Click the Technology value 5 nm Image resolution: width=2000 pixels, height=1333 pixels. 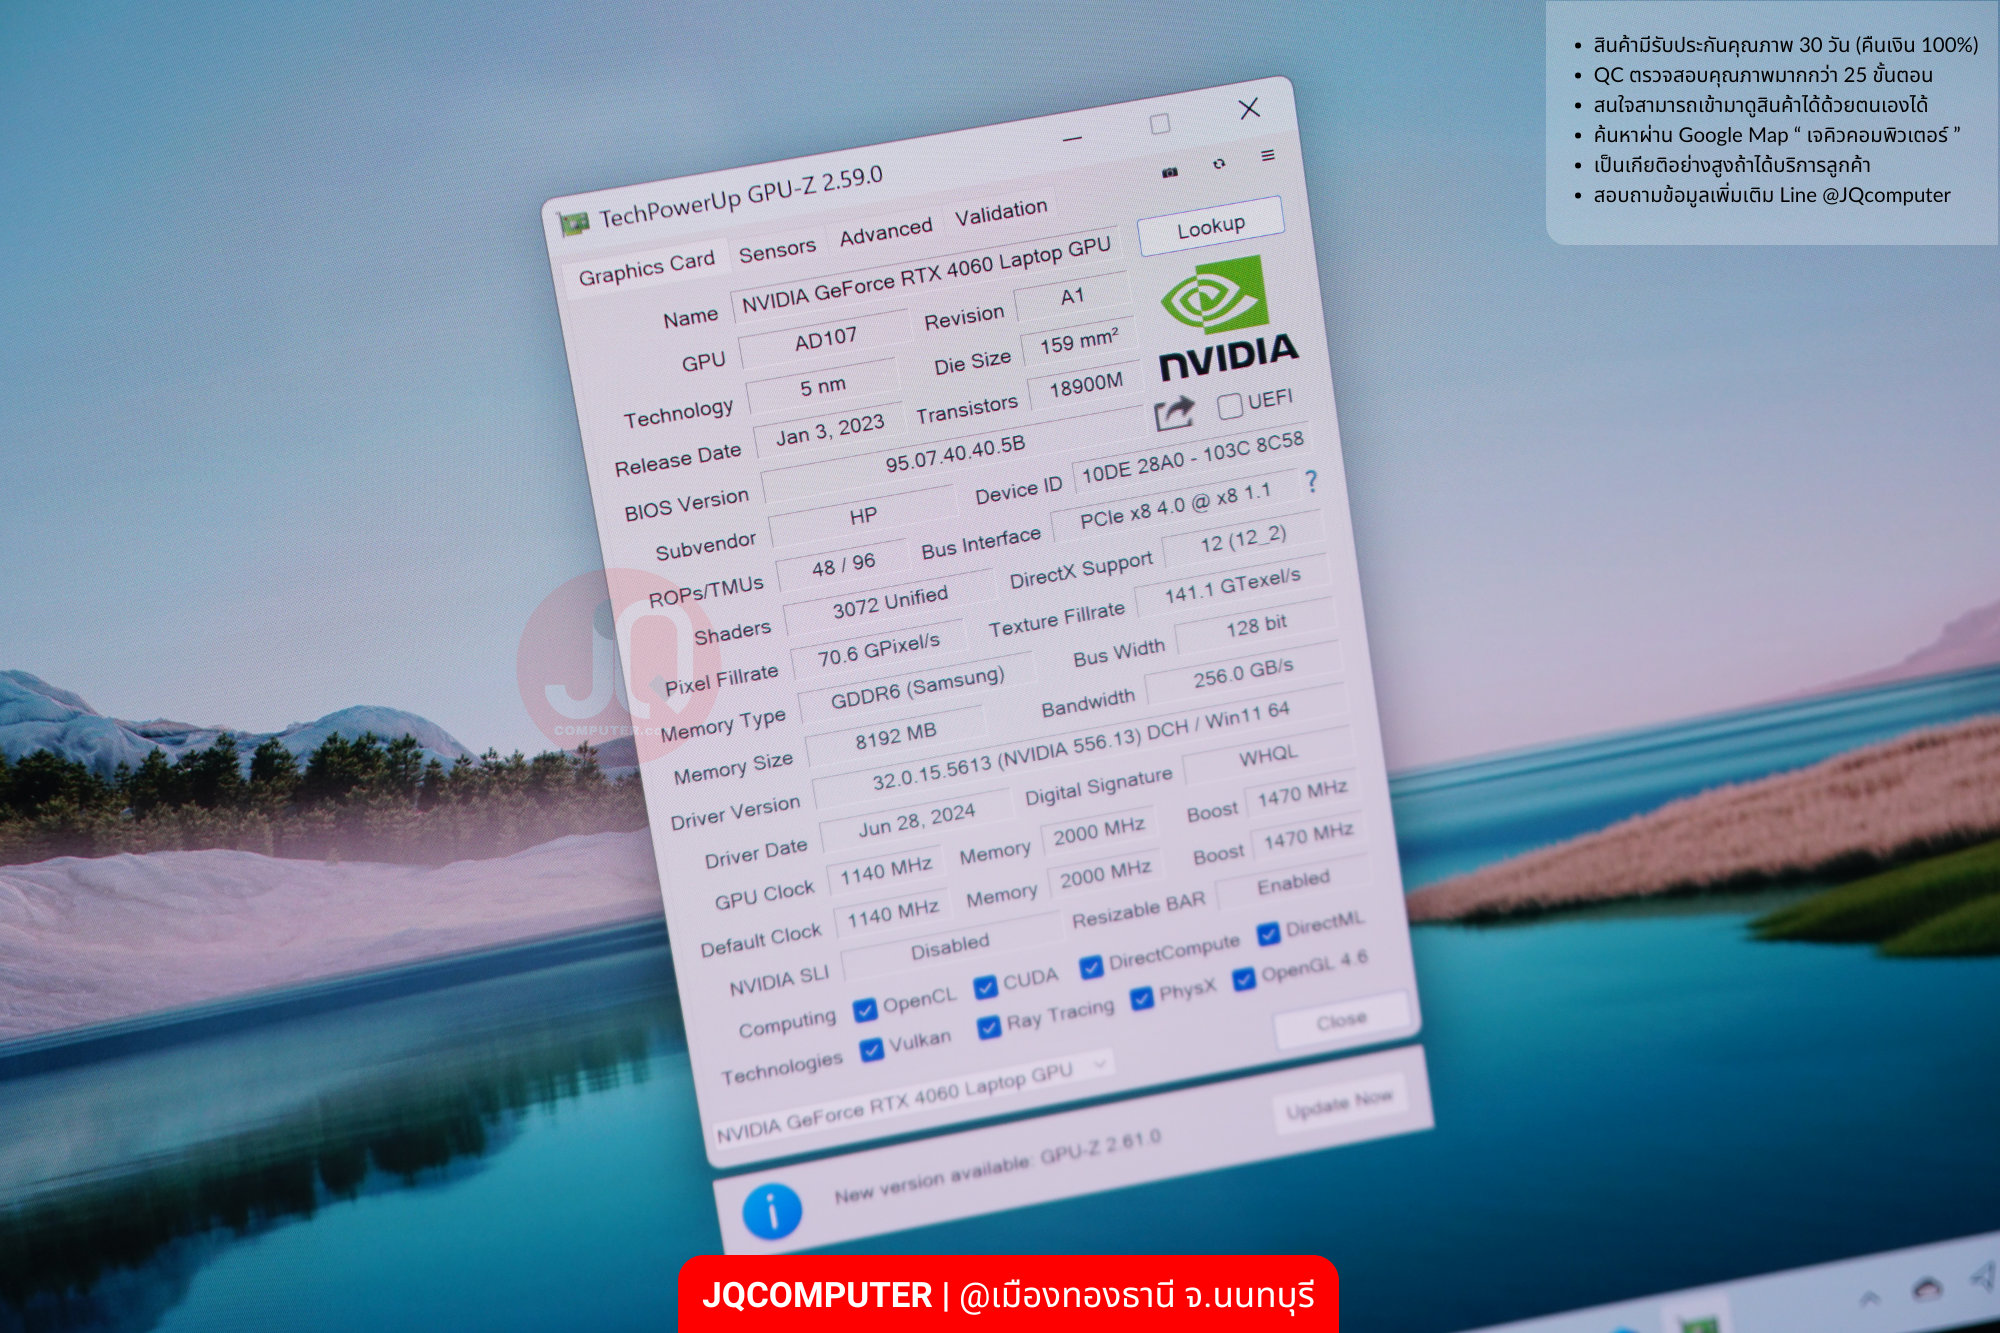coord(822,387)
